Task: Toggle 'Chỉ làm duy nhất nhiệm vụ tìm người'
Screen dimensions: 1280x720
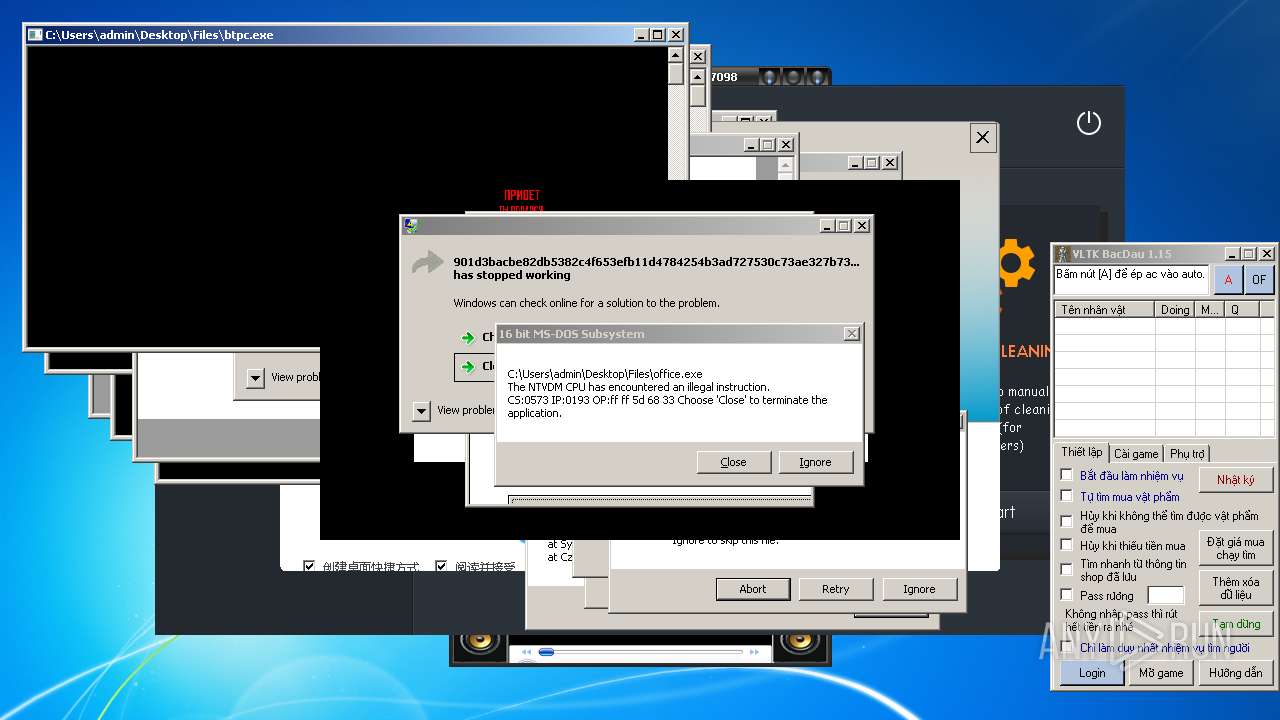Action: pyautogui.click(x=1066, y=647)
